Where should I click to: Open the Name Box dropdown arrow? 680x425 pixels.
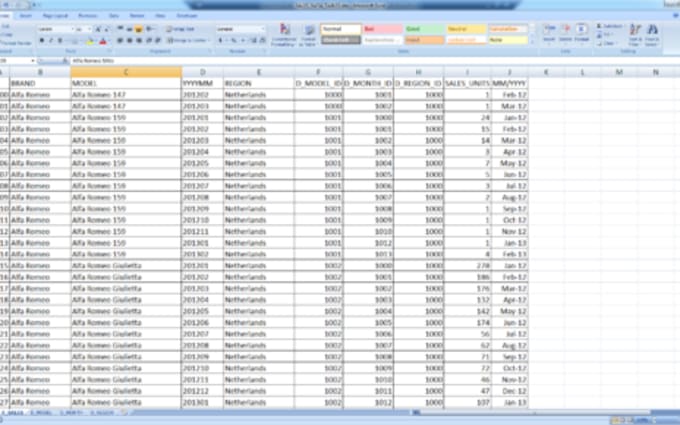click(33, 61)
